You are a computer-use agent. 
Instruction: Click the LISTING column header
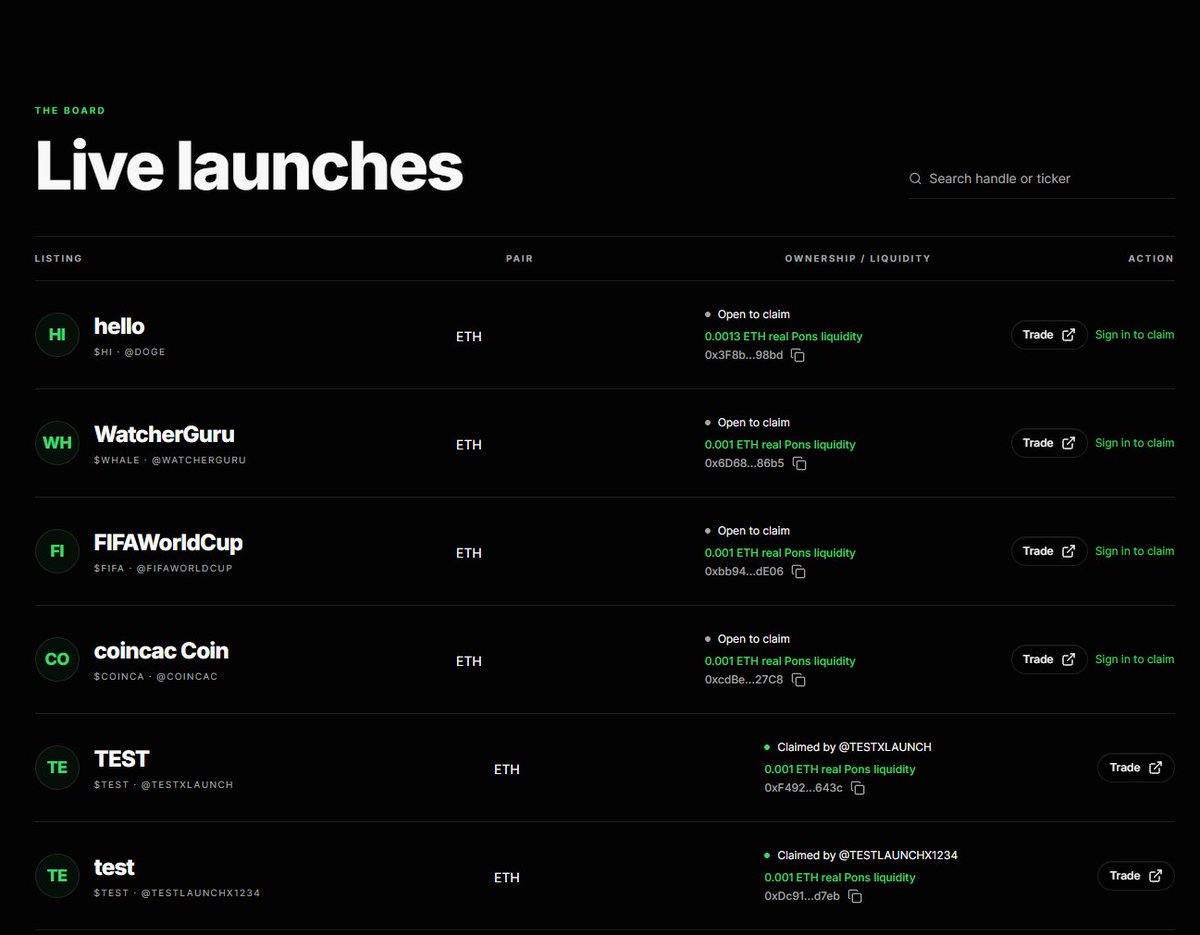click(x=58, y=258)
